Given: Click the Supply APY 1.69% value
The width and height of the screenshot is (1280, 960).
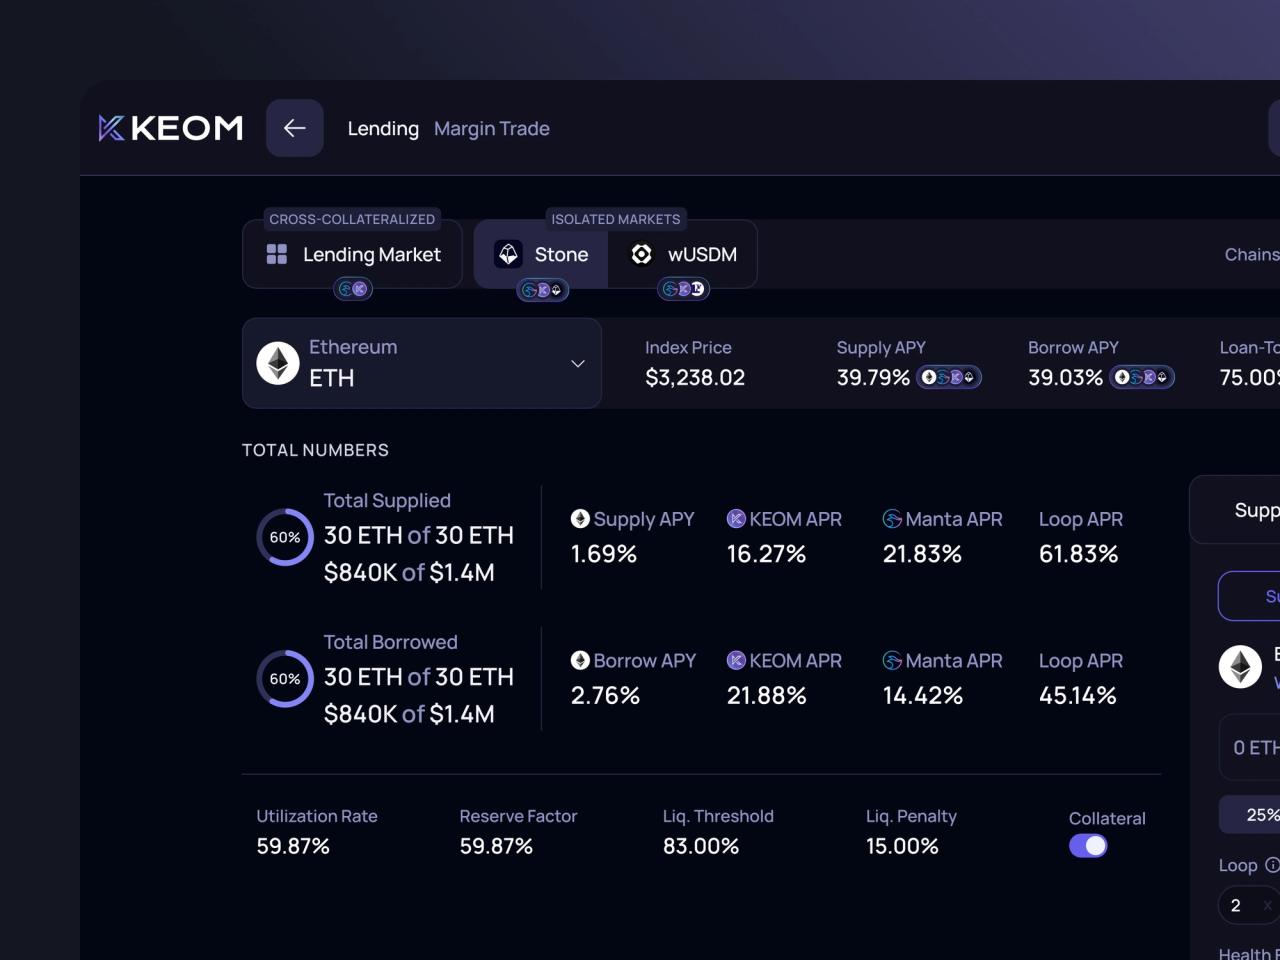Looking at the screenshot, I should tap(603, 554).
